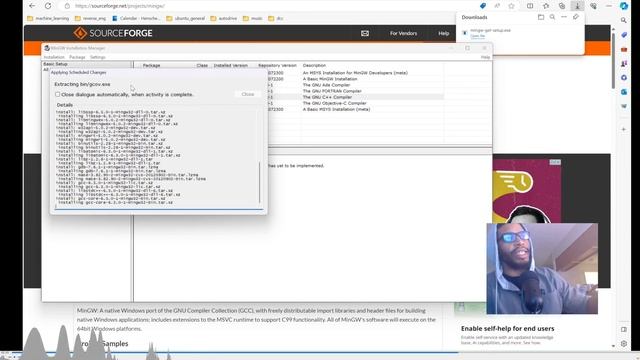Open the Calendar bookmark
The image size is (640, 360).
click(137, 18)
